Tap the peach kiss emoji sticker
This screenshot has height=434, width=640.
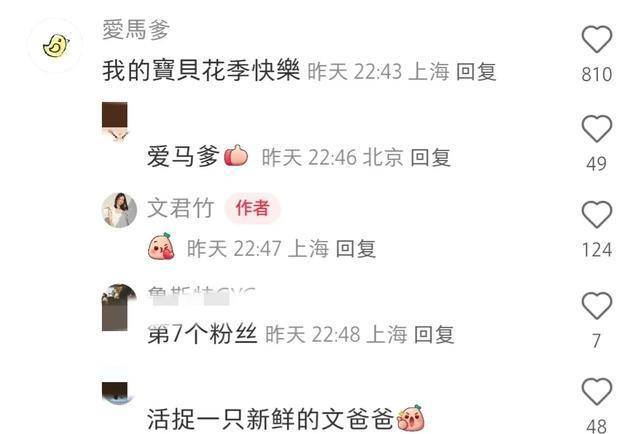161,246
